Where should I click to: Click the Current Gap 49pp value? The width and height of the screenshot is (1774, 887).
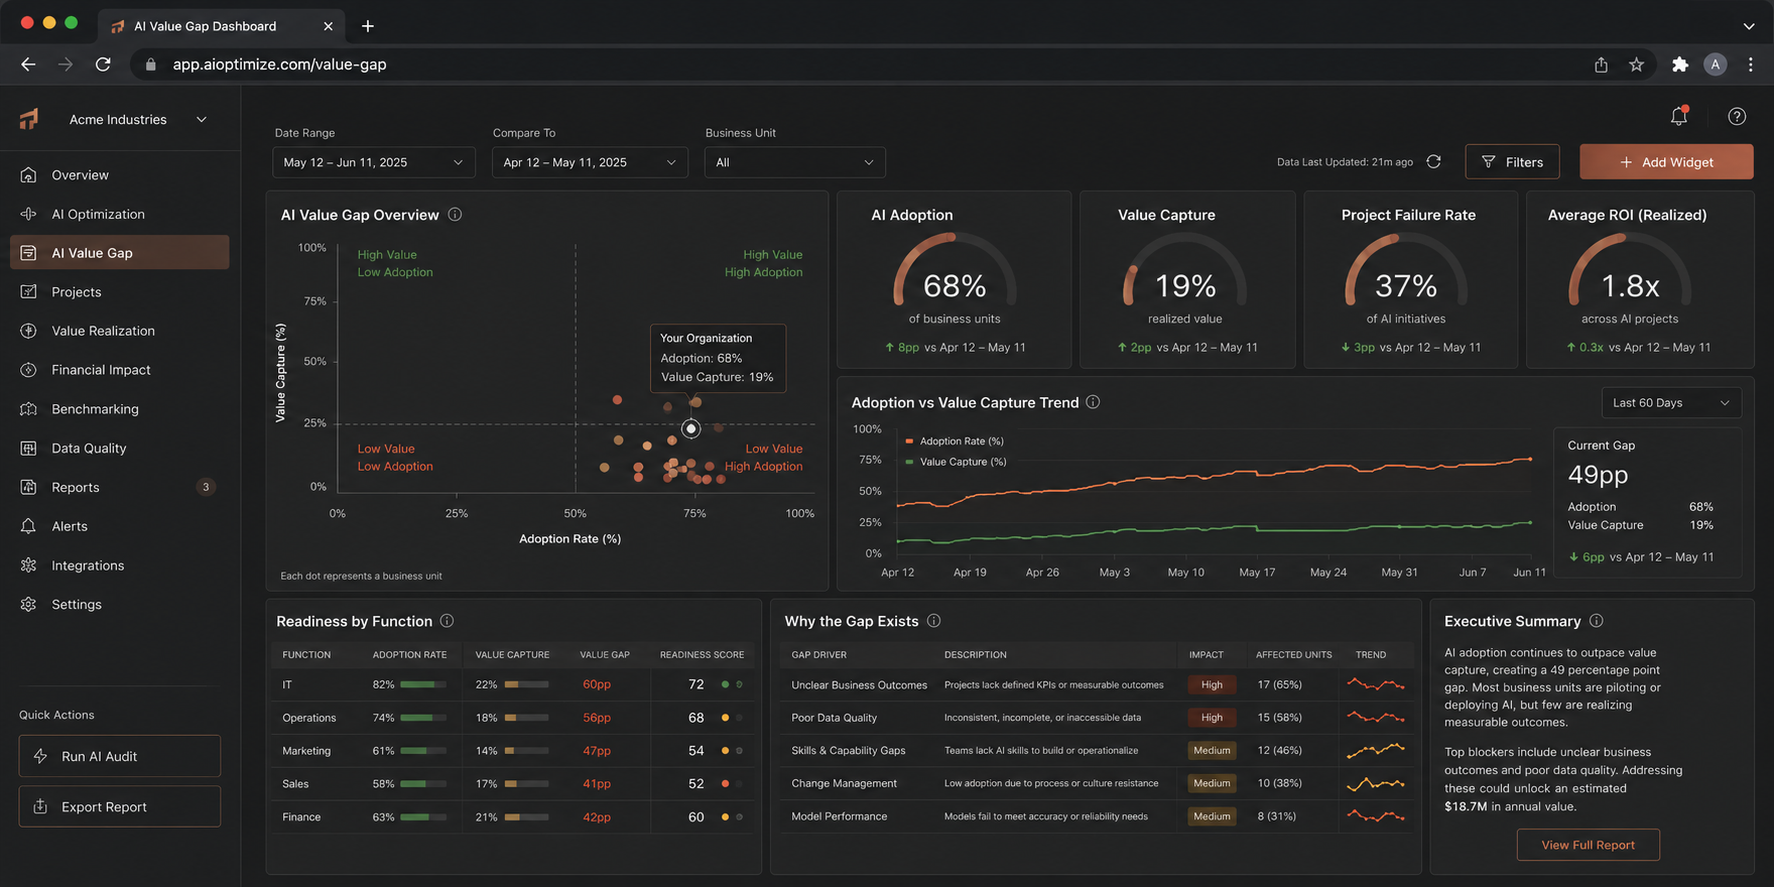click(1598, 475)
